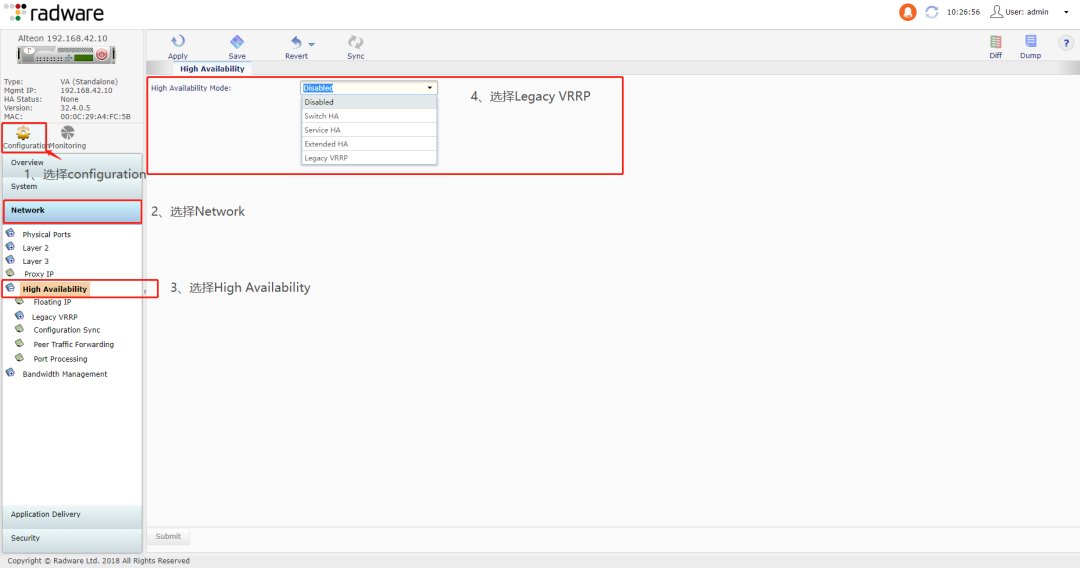Viewport: 1080px width, 568px height.
Task: Select the Configuration gear icon
Action: [x=23, y=133]
